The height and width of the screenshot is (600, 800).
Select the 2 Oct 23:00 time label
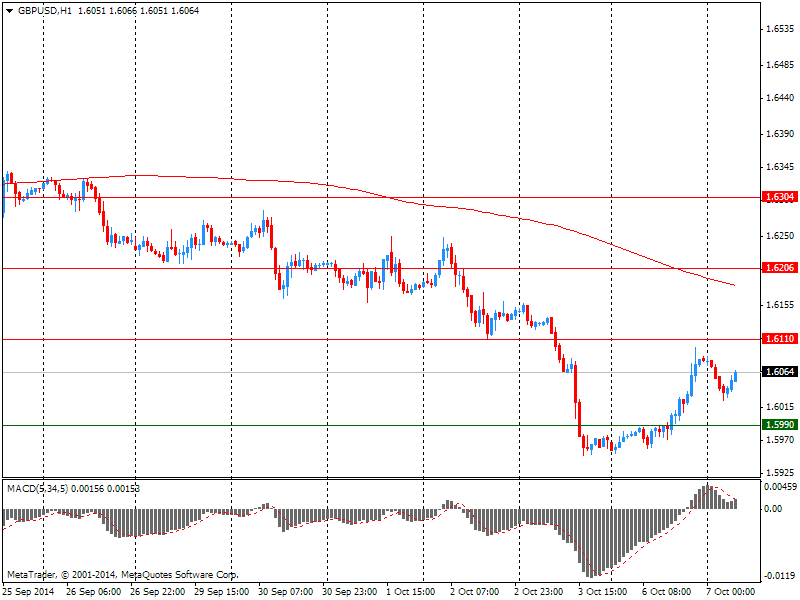click(x=539, y=592)
